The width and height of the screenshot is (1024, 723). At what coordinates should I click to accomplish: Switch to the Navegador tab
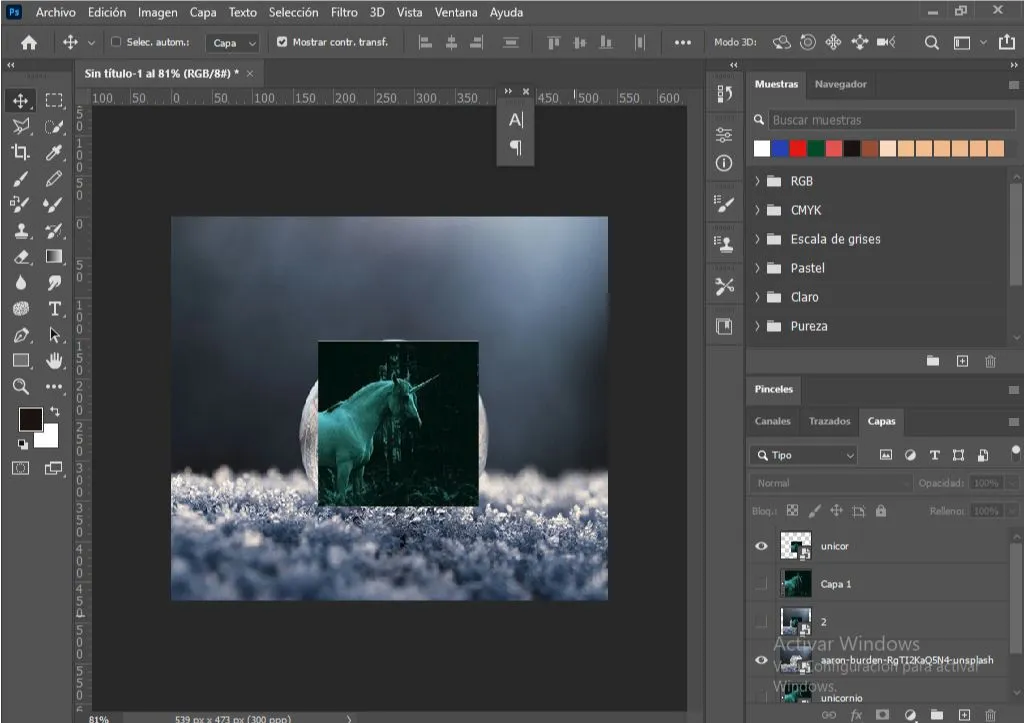(x=840, y=84)
